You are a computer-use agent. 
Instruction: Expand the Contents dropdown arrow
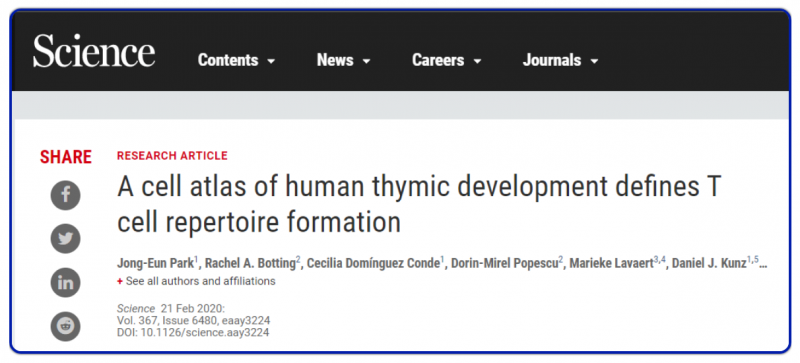pyautogui.click(x=271, y=62)
